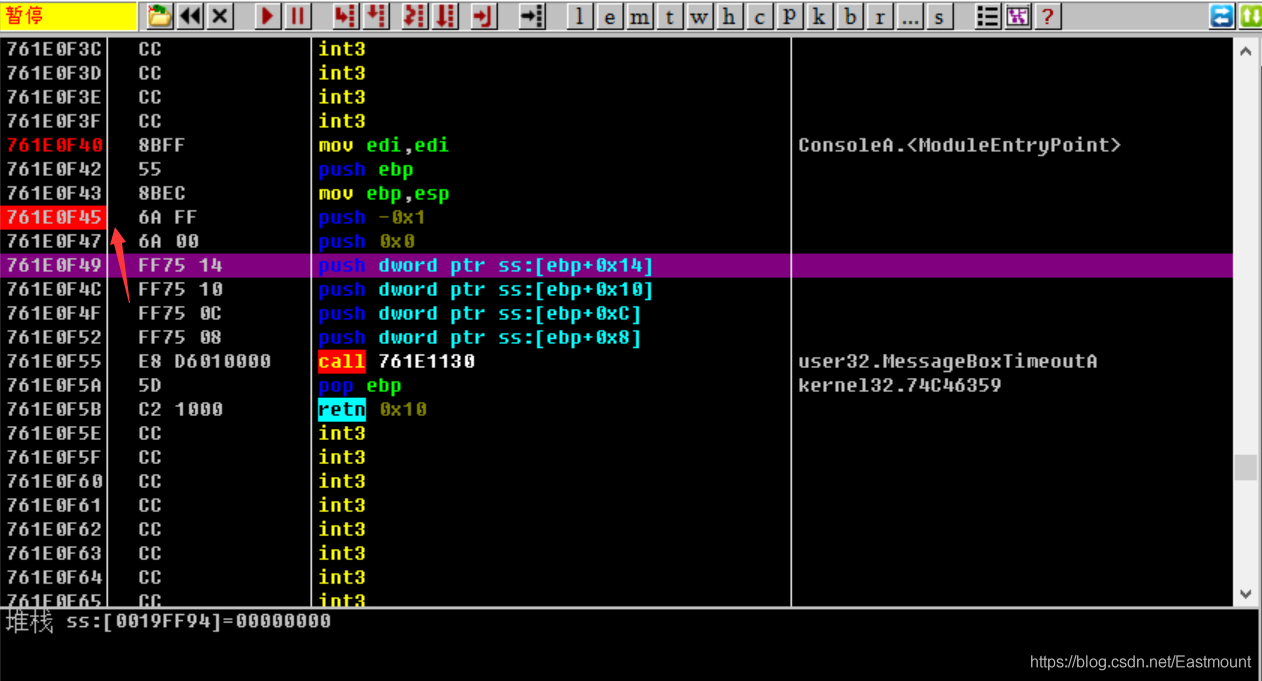
Task: Open Patches window with 'P' button
Action: 790,17
